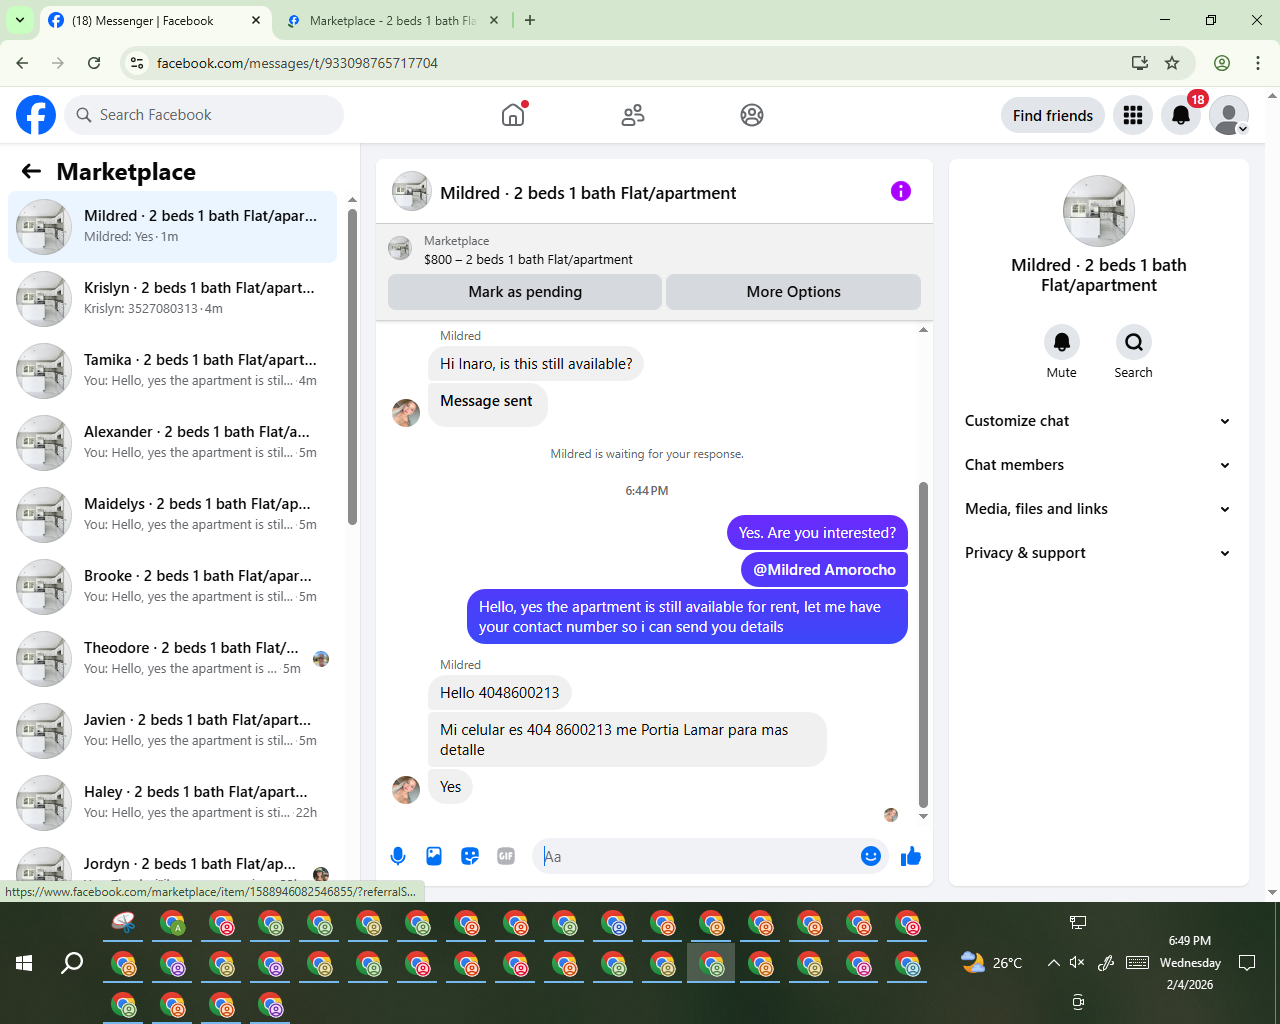
Task: Close the Marketplace browser tab
Action: (494, 20)
